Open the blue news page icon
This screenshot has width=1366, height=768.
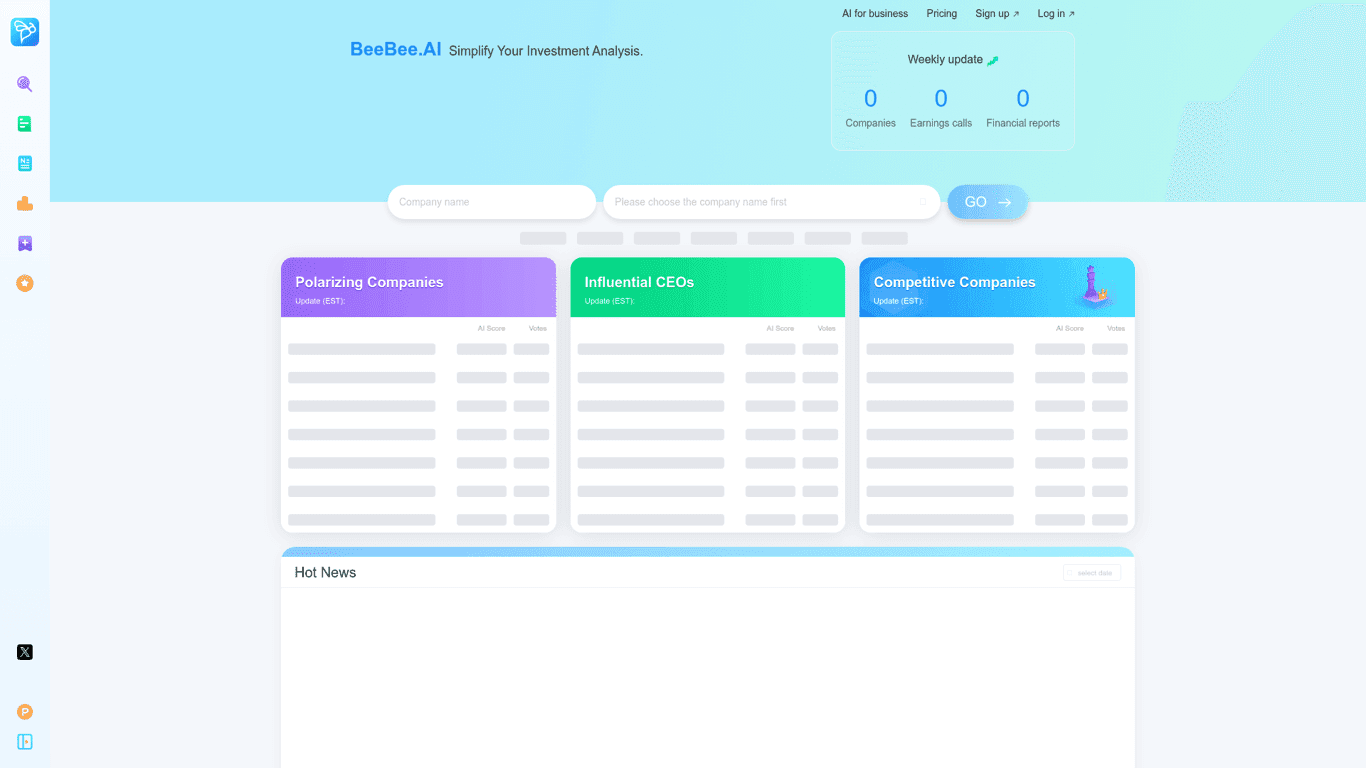[25, 164]
